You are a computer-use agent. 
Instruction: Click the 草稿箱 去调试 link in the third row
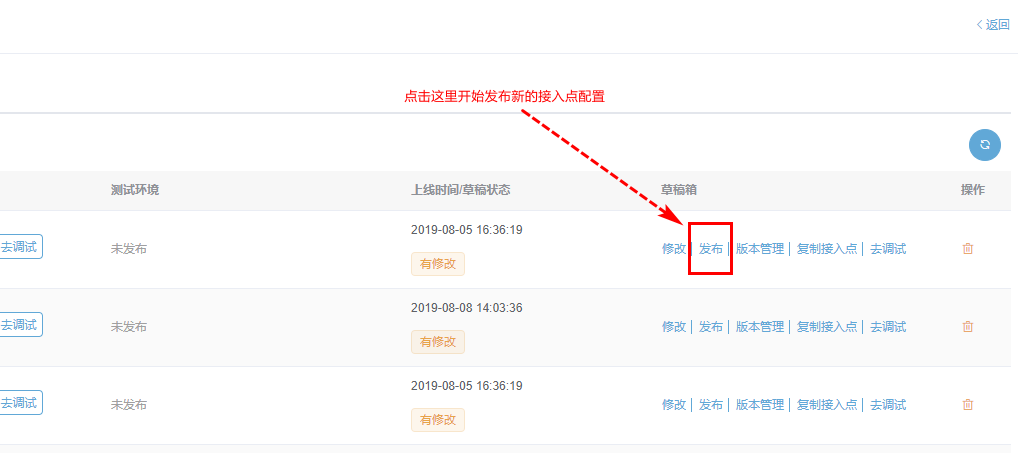888,405
